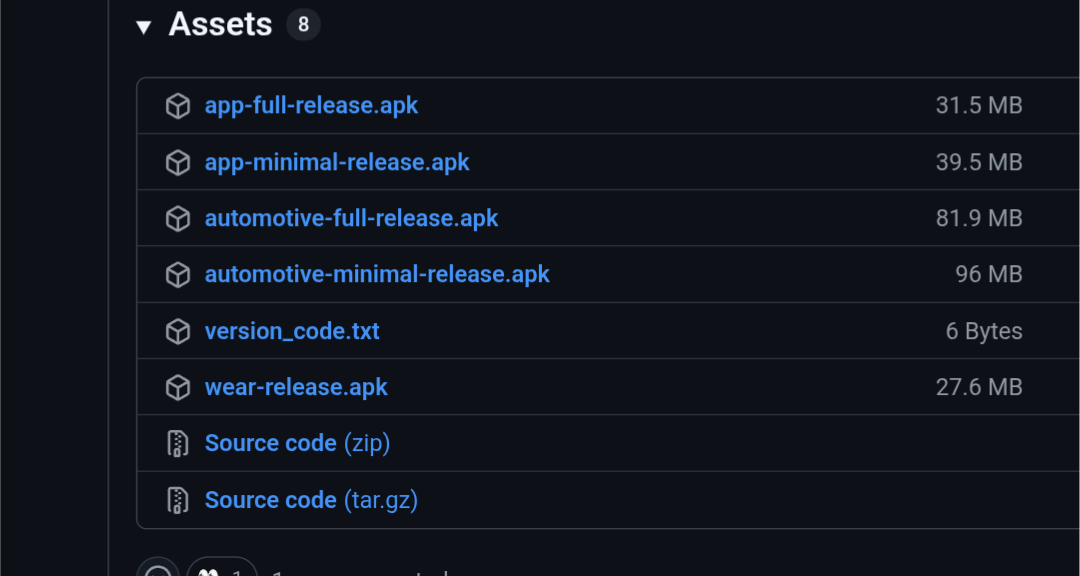Download app-minimal-release.apk
Screen dimensions: 1080x576
(x=337, y=162)
